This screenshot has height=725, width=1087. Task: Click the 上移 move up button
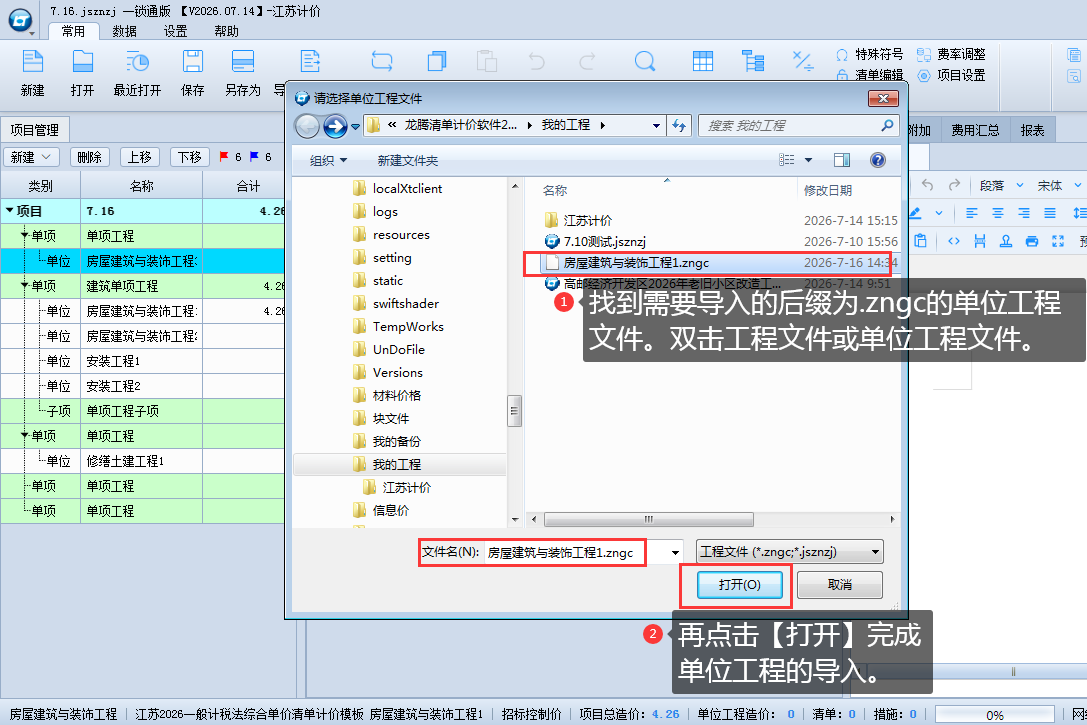coord(139,157)
